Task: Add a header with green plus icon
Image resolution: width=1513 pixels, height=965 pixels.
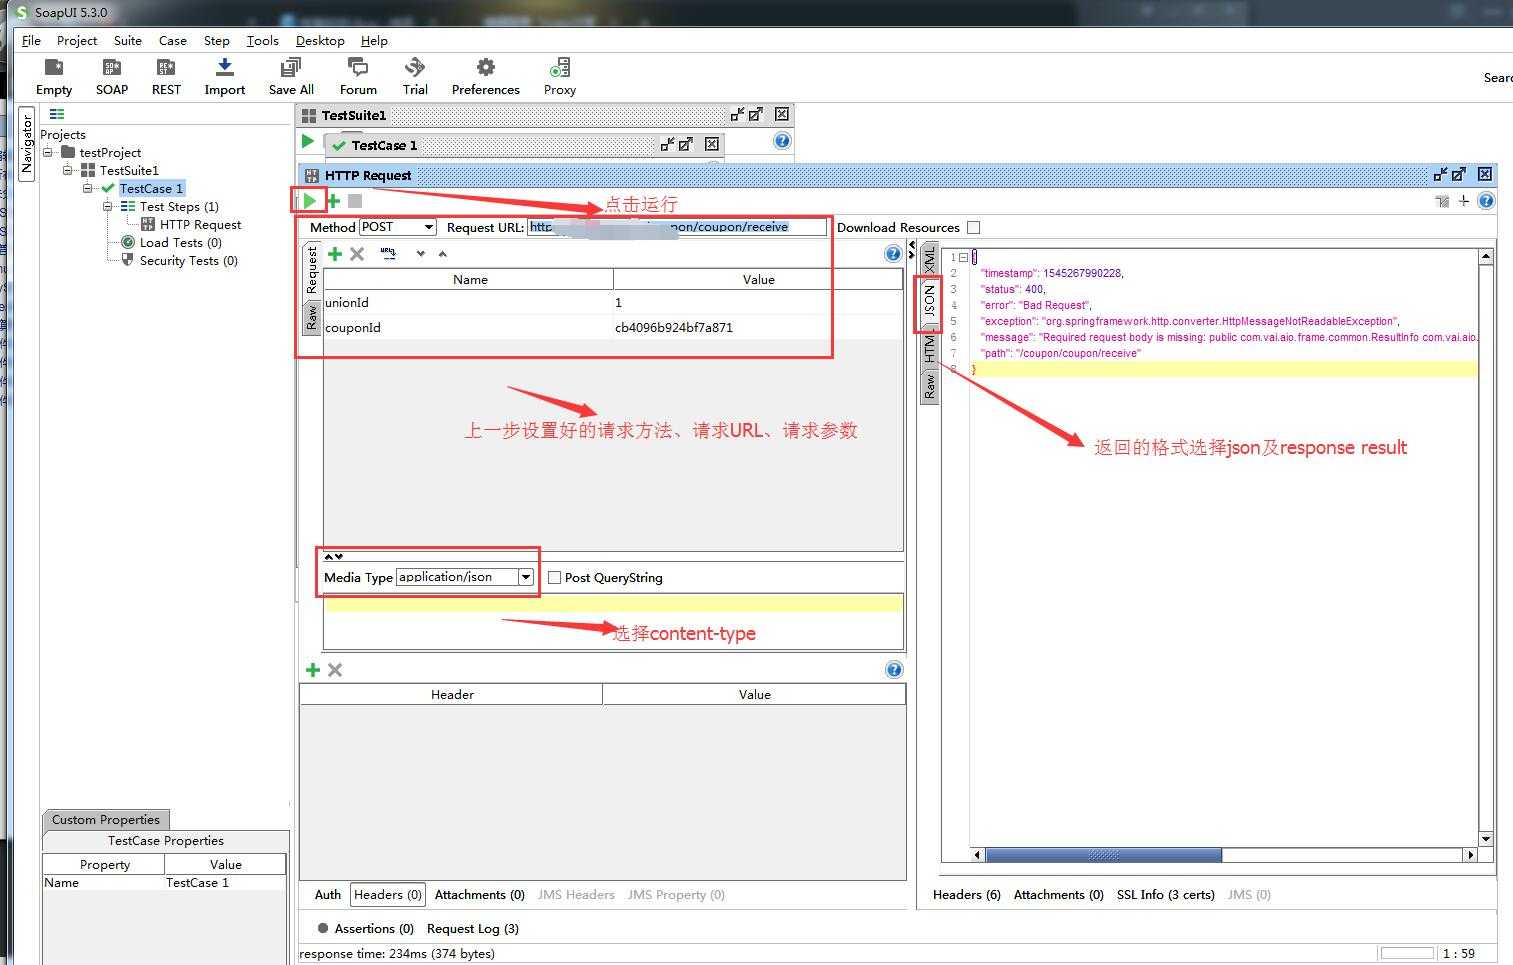Action: click(x=313, y=670)
